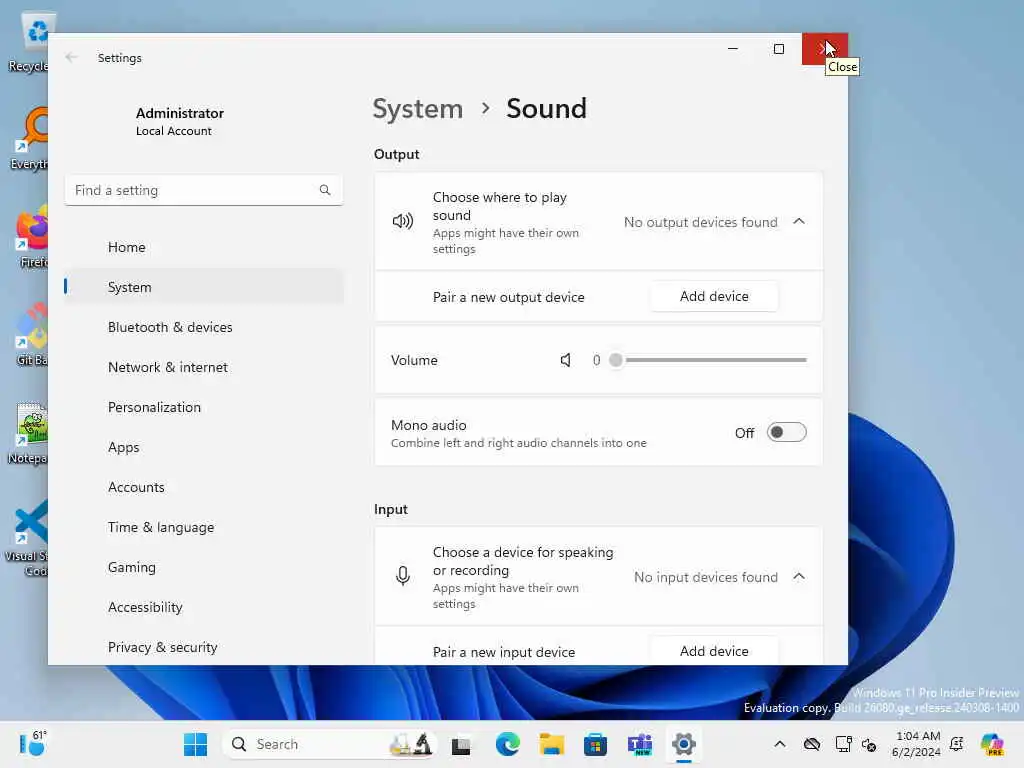This screenshot has height=768, width=1024.
Task: Click Add device for new output device
Action: click(x=714, y=296)
